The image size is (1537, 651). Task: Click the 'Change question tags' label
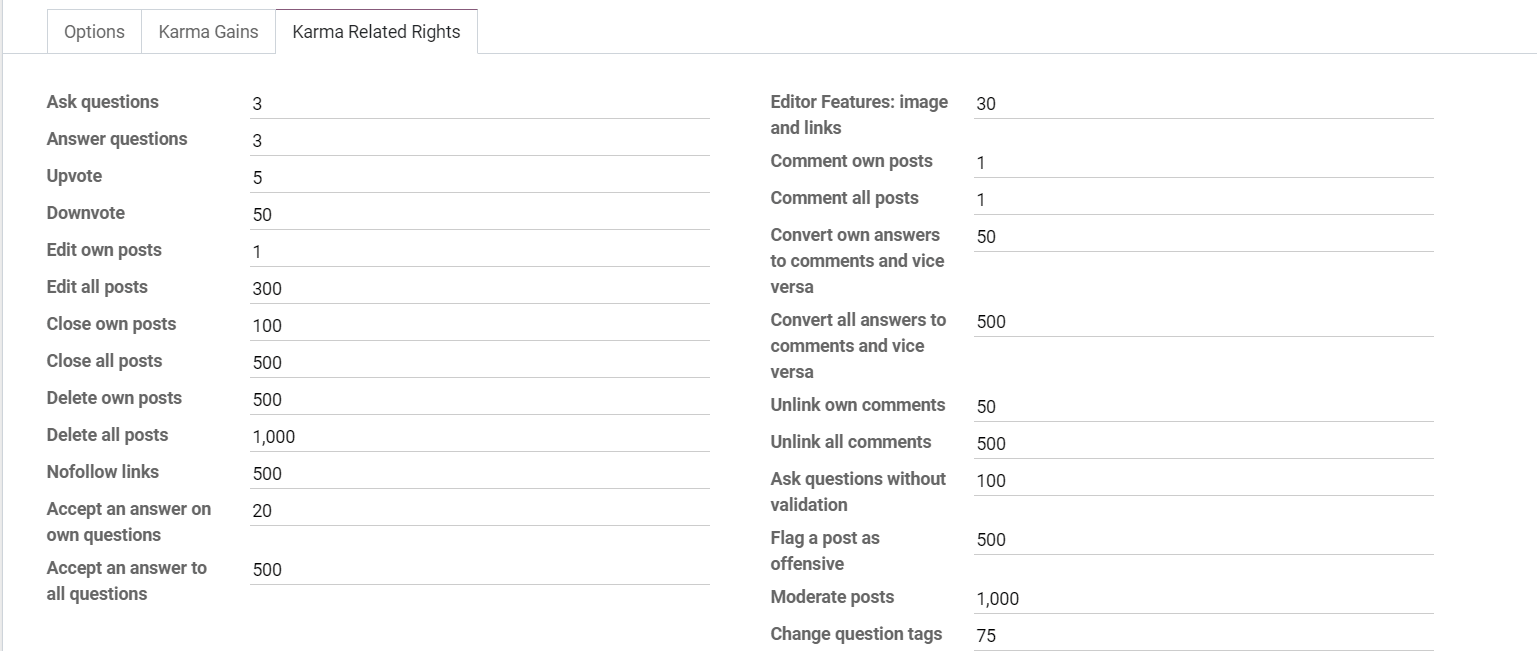point(857,634)
